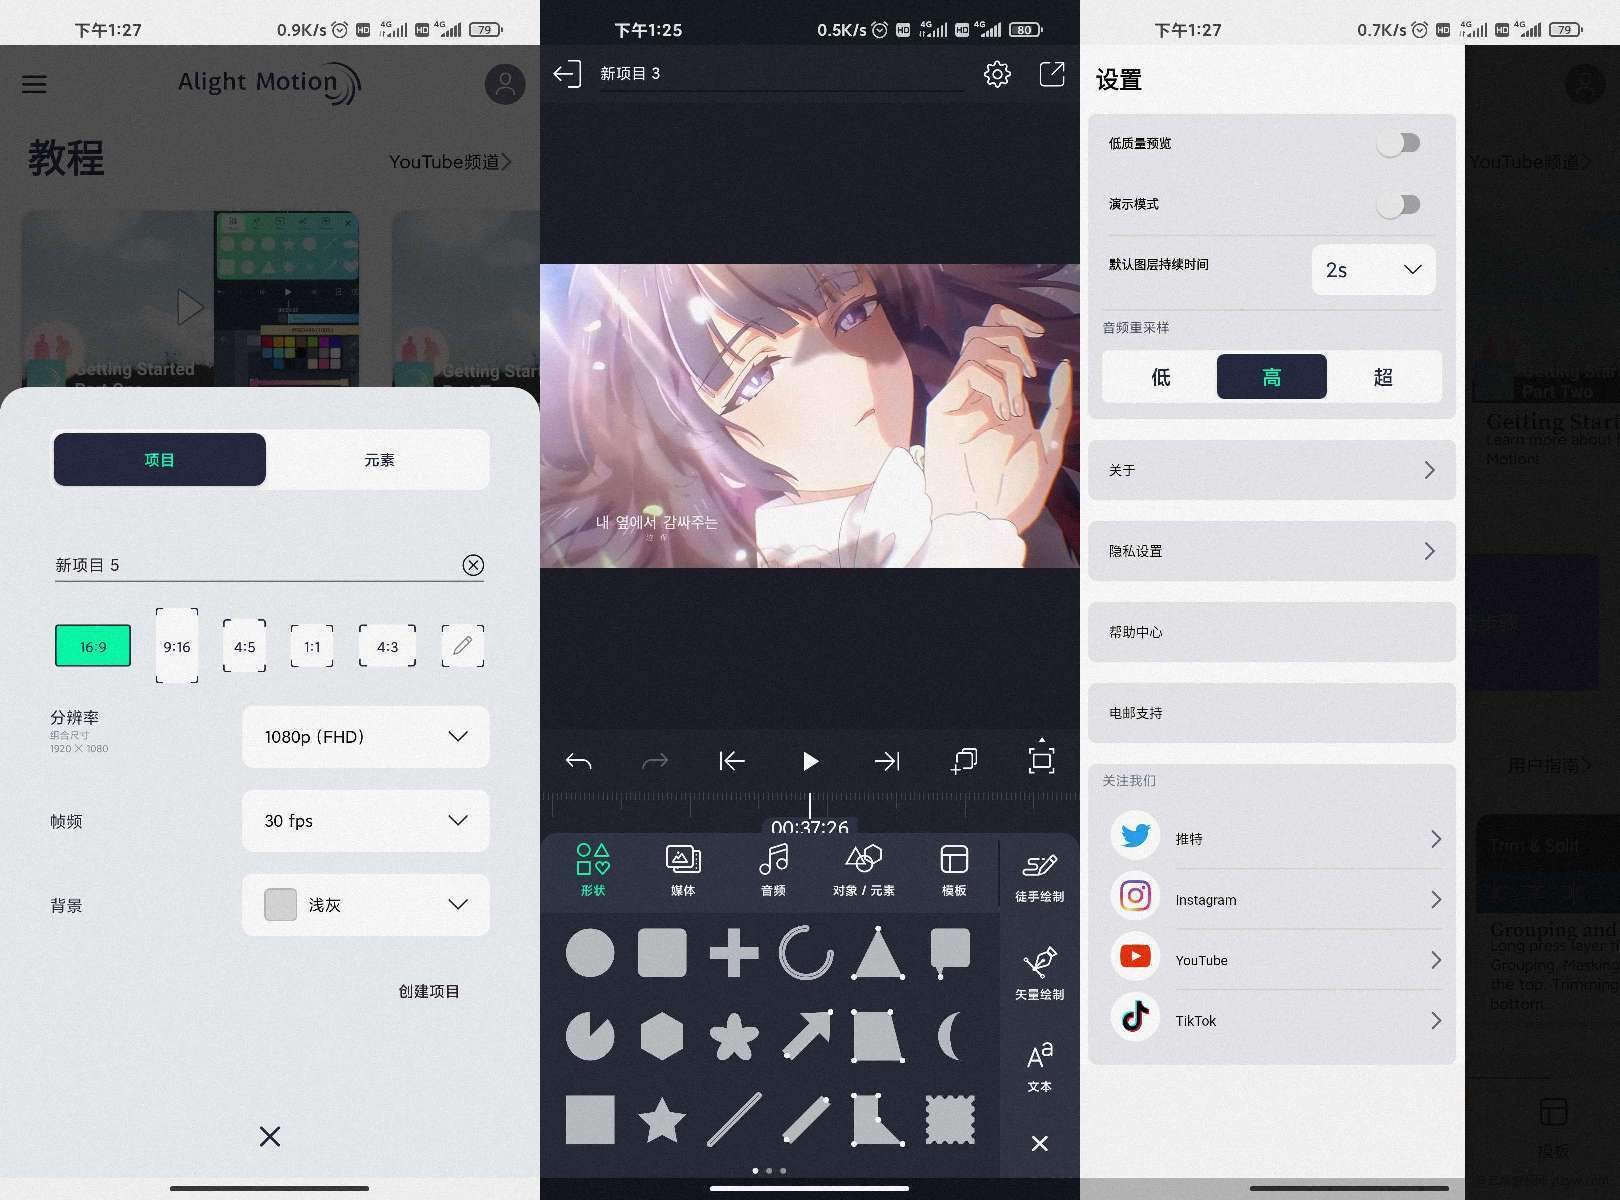Open the Audio tab (音频)
The width and height of the screenshot is (1620, 1200).
coord(773,870)
